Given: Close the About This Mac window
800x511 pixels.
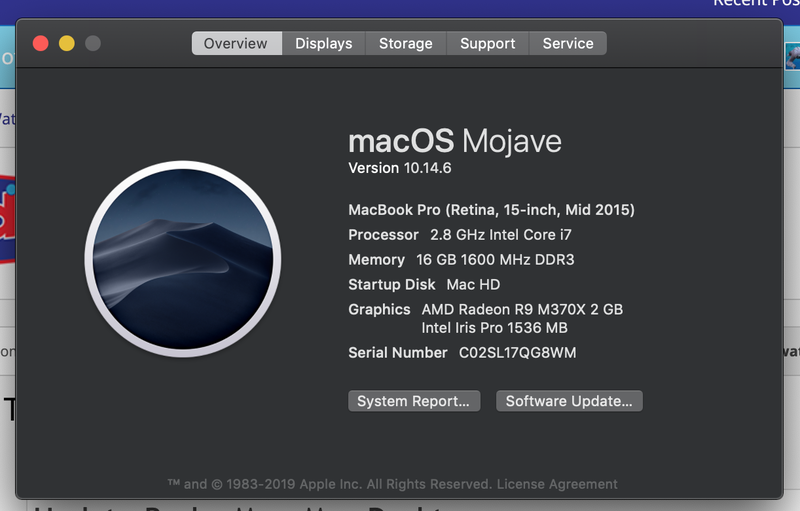Looking at the screenshot, I should tap(41, 43).
